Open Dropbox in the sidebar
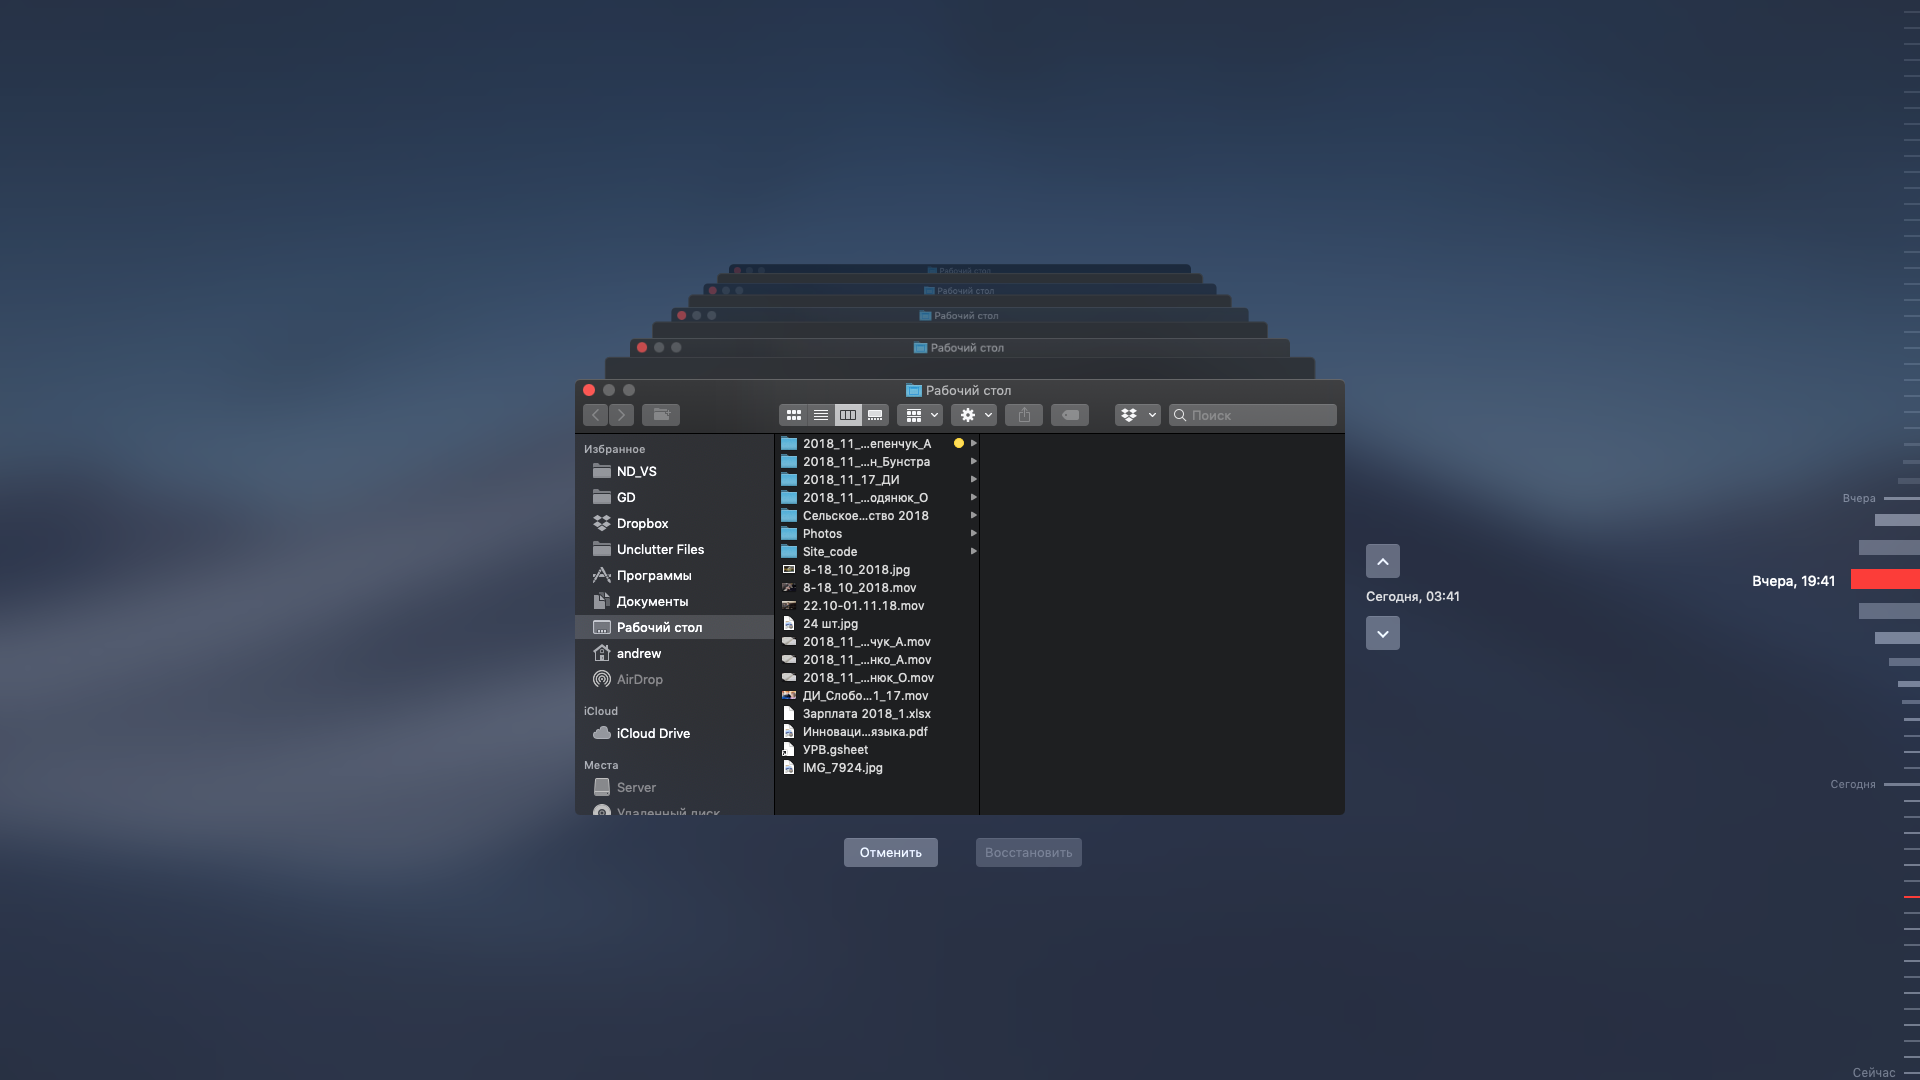 coord(642,524)
